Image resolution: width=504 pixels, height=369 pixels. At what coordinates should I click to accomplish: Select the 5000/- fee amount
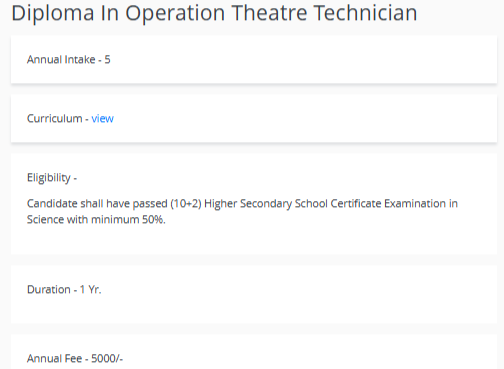107,359
